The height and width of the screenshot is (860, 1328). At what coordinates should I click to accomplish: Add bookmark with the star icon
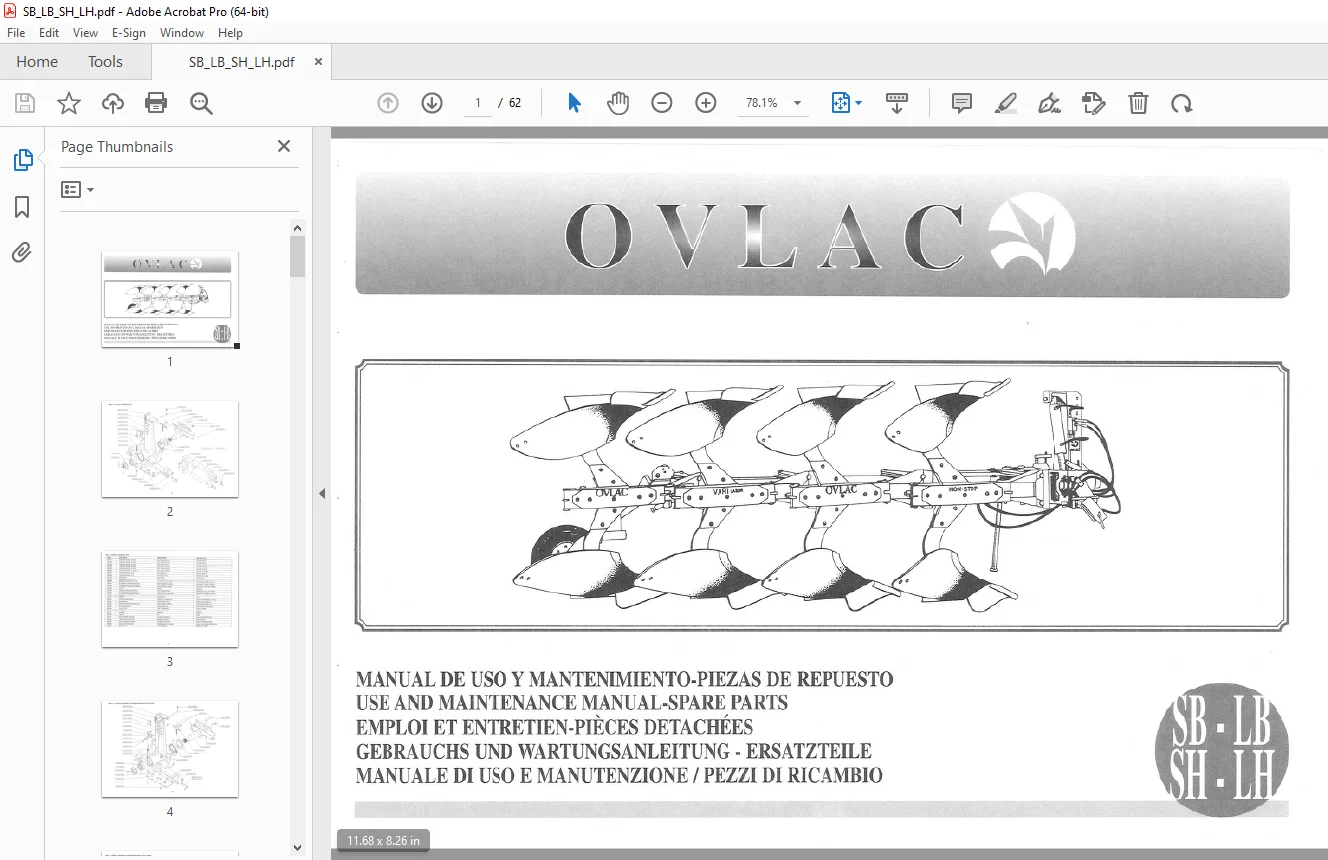coord(69,103)
